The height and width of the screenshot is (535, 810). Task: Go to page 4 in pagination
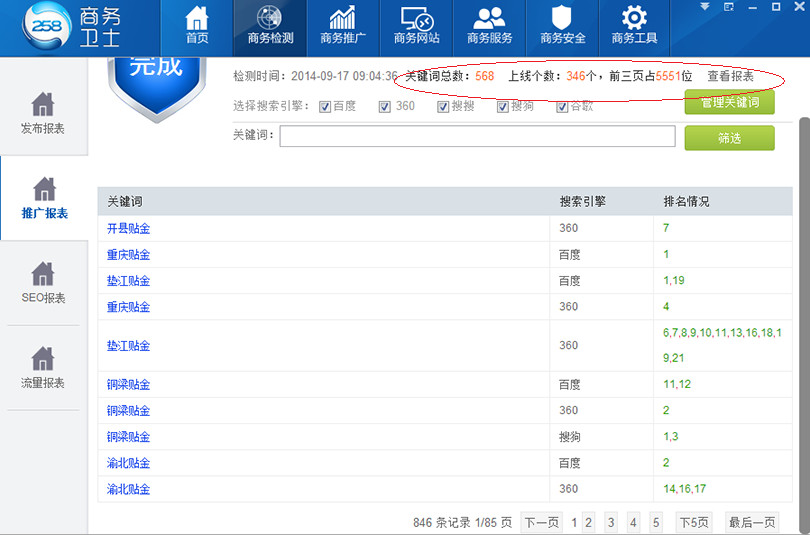pos(633,523)
